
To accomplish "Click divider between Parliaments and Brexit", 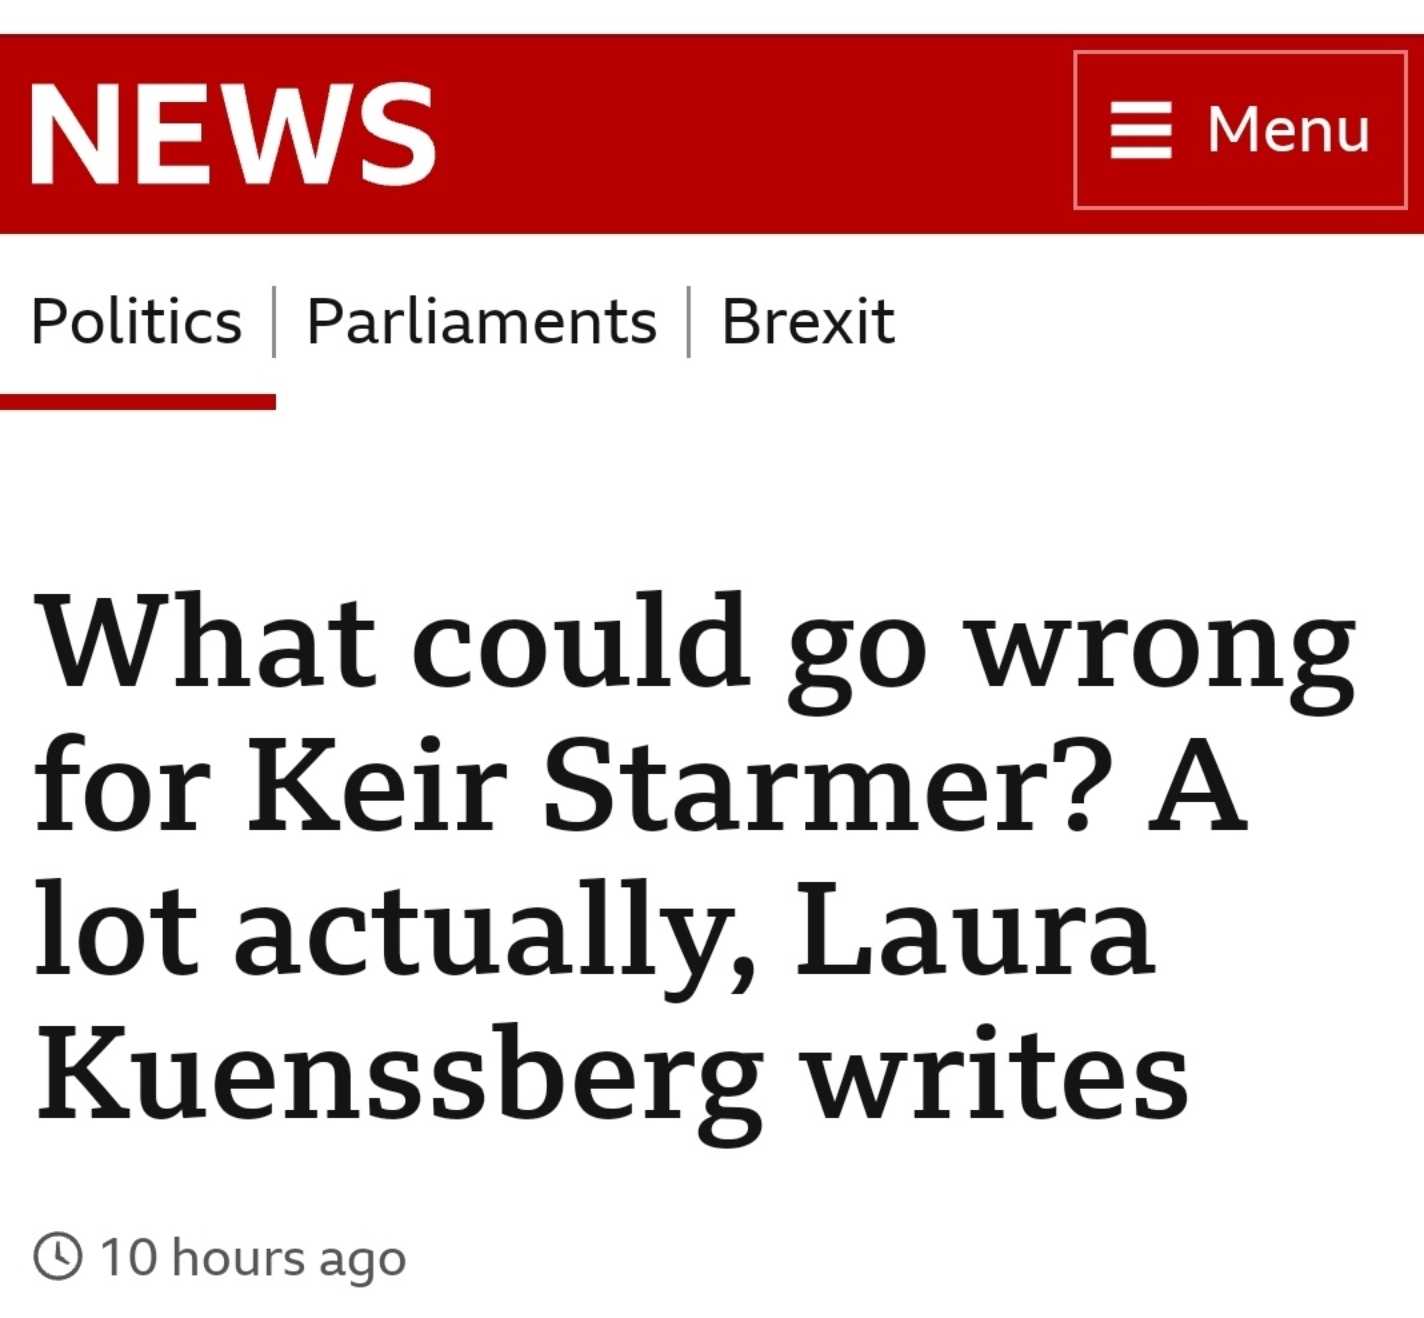I will (689, 321).
